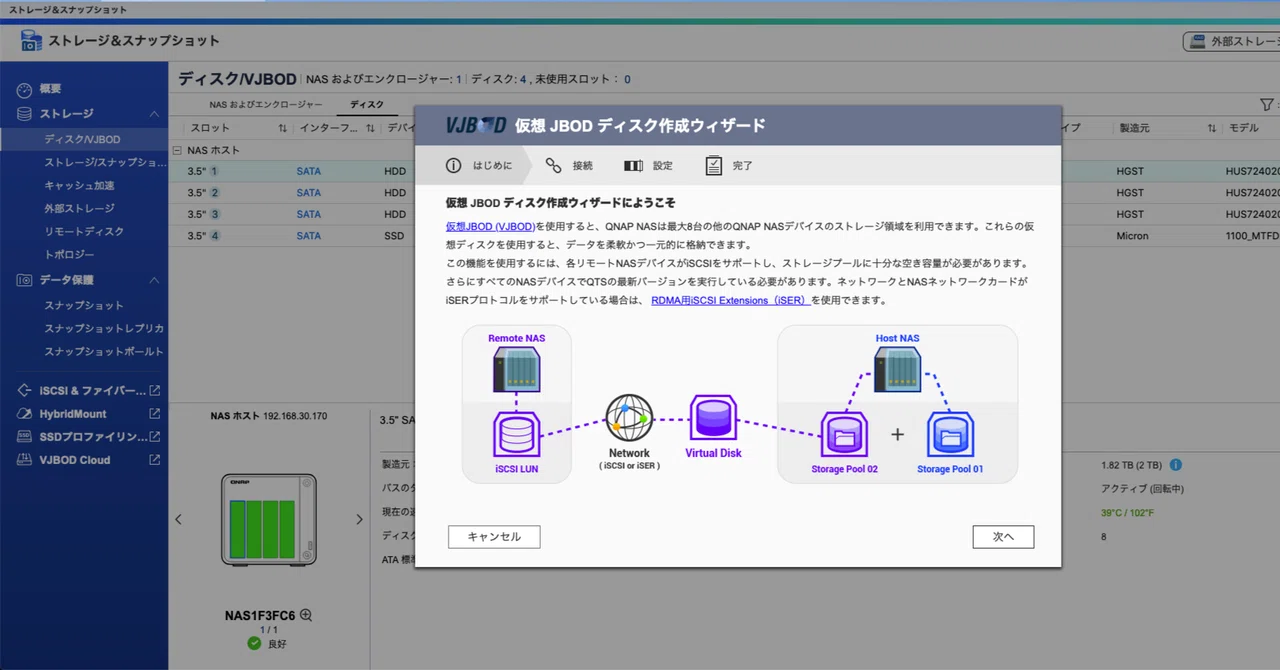1280x670 pixels.
Task: Click the SSDプロファイリン sidebar icon
Action: pos(25,436)
